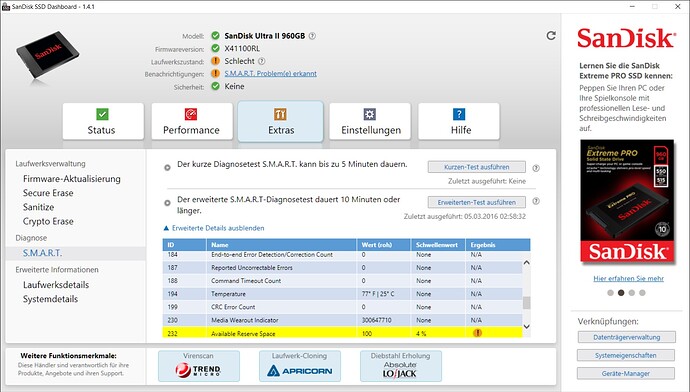Click the warning icon in row 232
Image resolution: width=690 pixels, height=392 pixels.
tap(477, 333)
